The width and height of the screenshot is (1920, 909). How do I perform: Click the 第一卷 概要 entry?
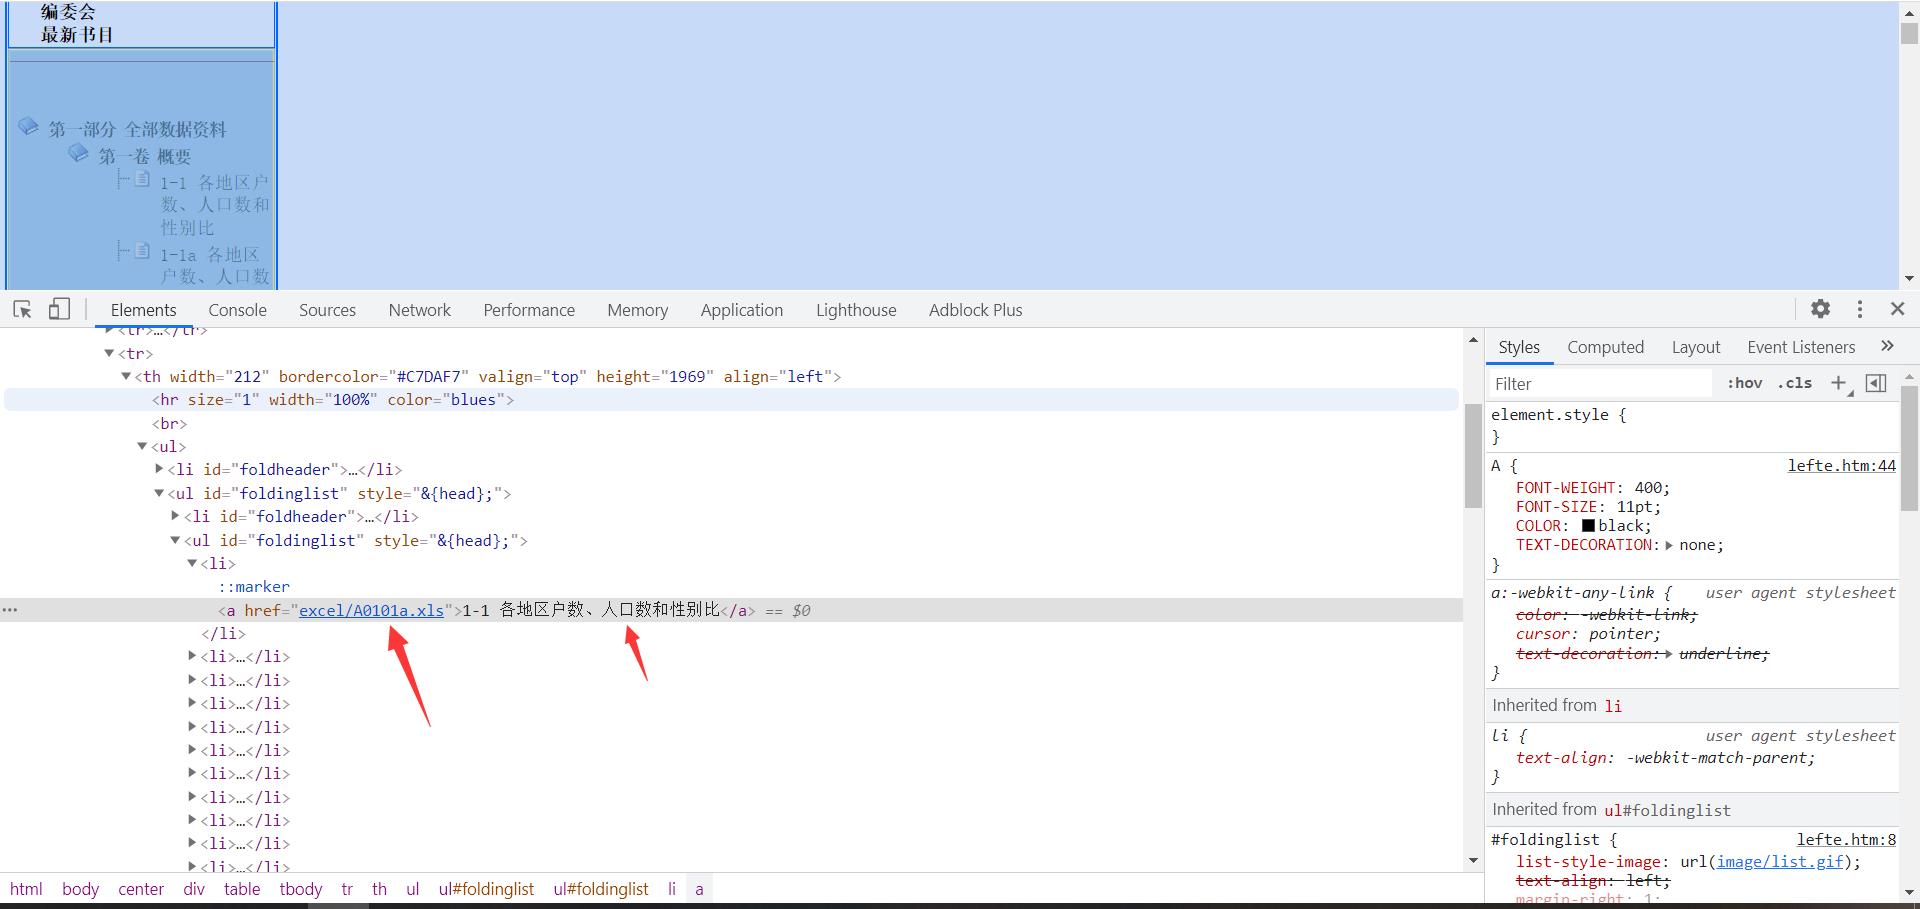pyautogui.click(x=144, y=156)
